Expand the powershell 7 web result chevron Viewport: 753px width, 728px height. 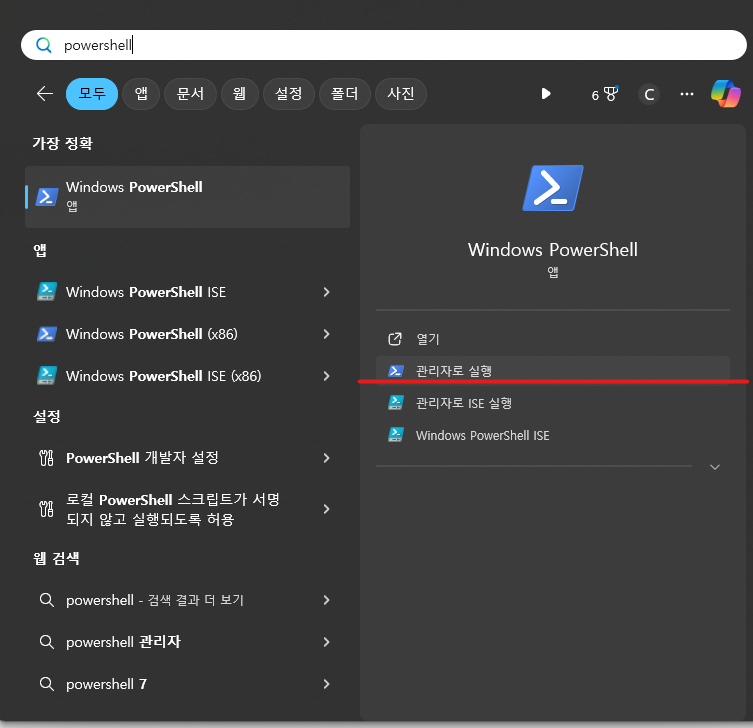tap(327, 684)
